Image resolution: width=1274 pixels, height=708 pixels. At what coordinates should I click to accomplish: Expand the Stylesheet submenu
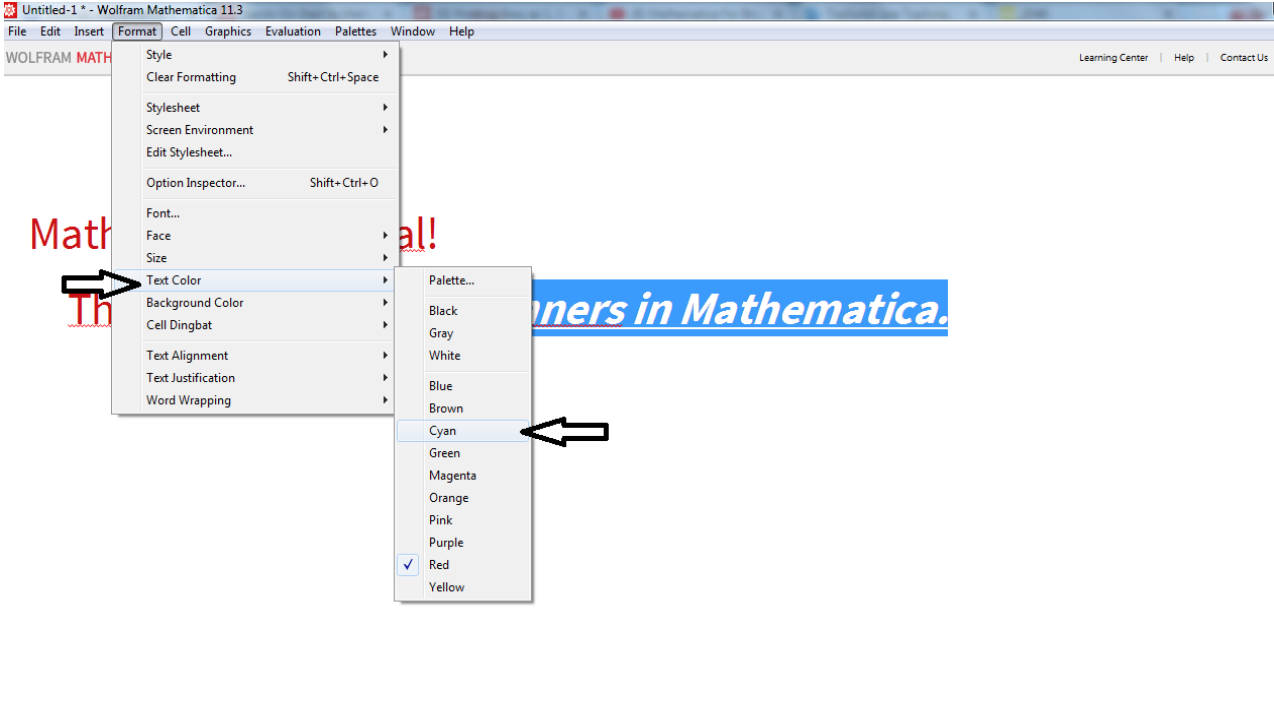[x=256, y=107]
